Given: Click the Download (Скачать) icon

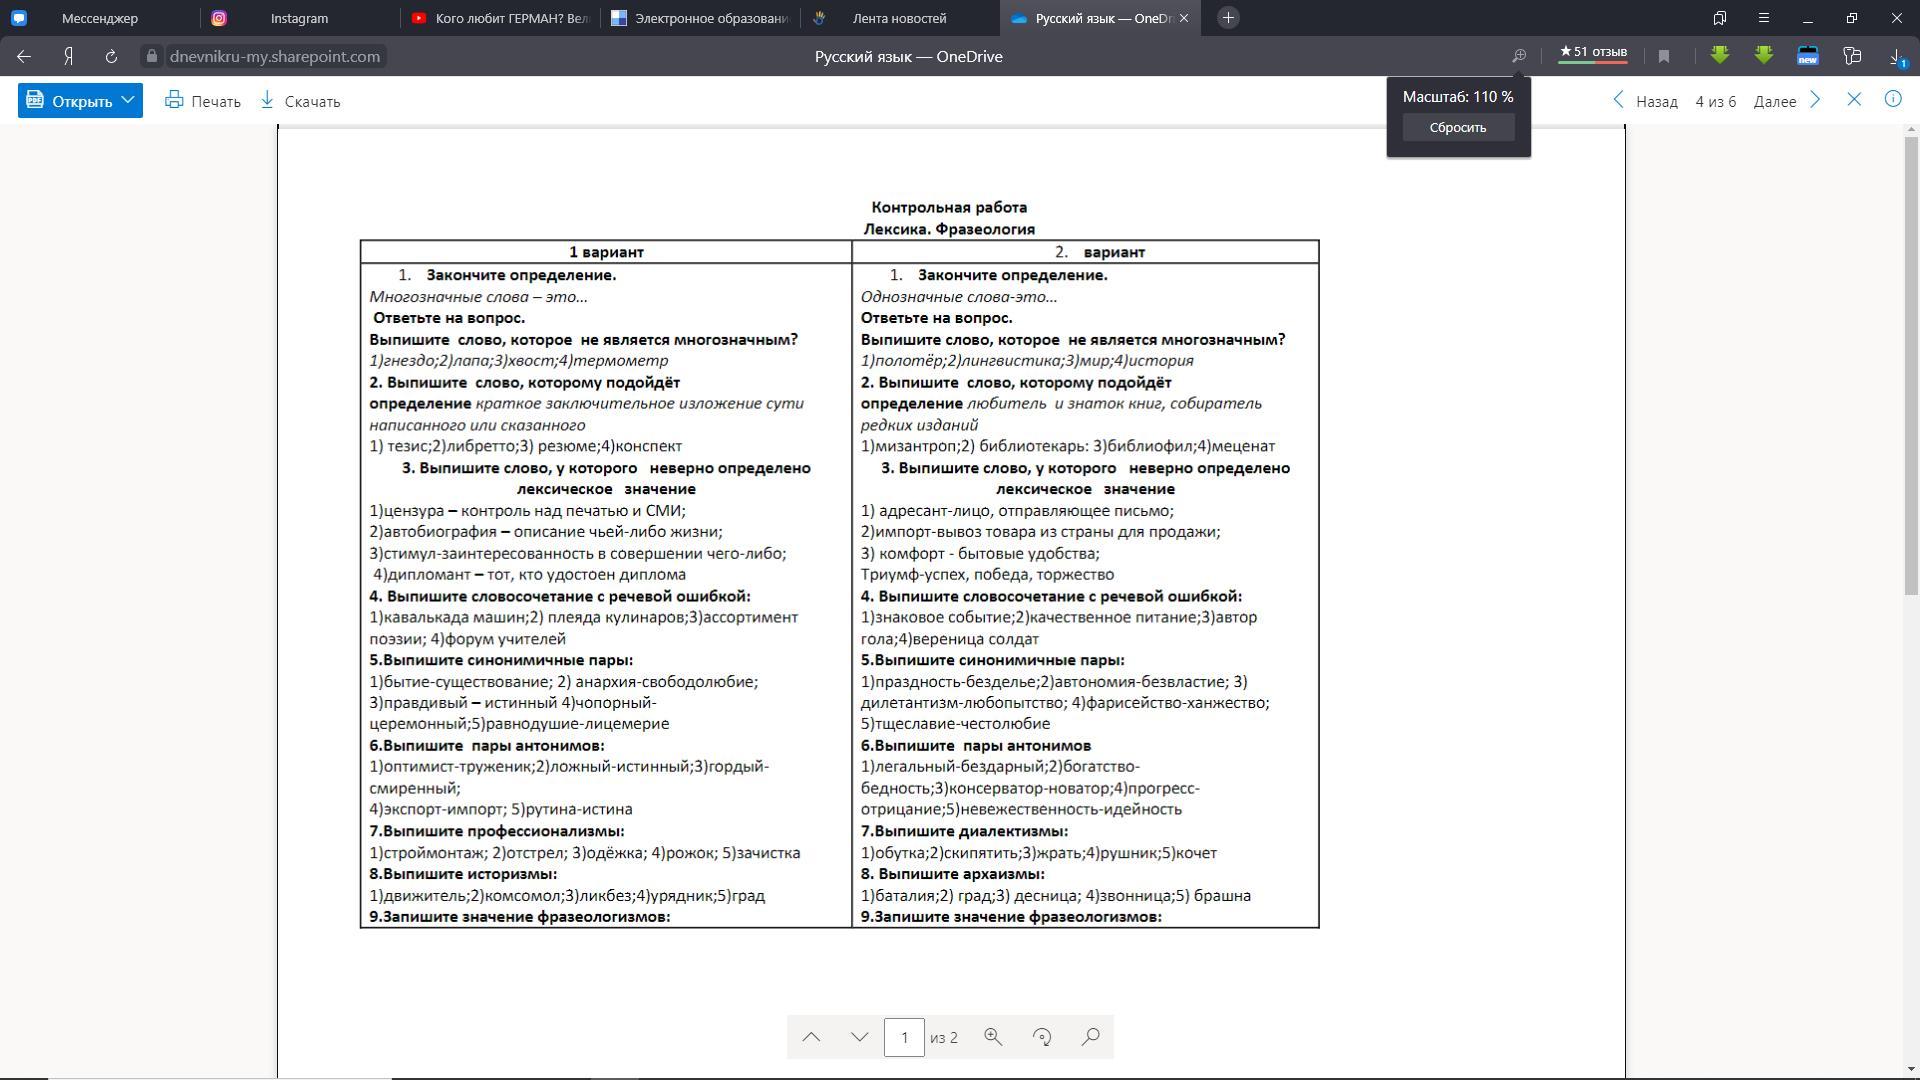Looking at the screenshot, I should pyautogui.click(x=267, y=100).
